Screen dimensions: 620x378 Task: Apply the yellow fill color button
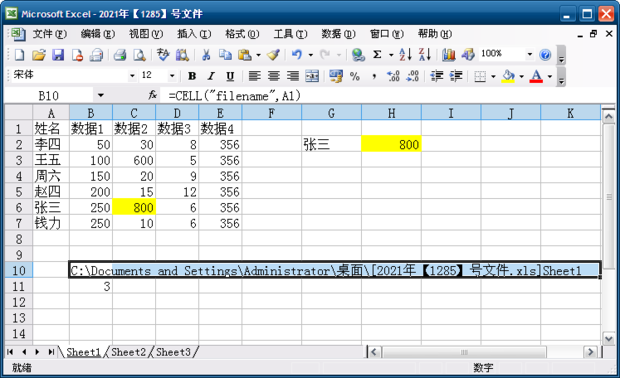[x=508, y=76]
